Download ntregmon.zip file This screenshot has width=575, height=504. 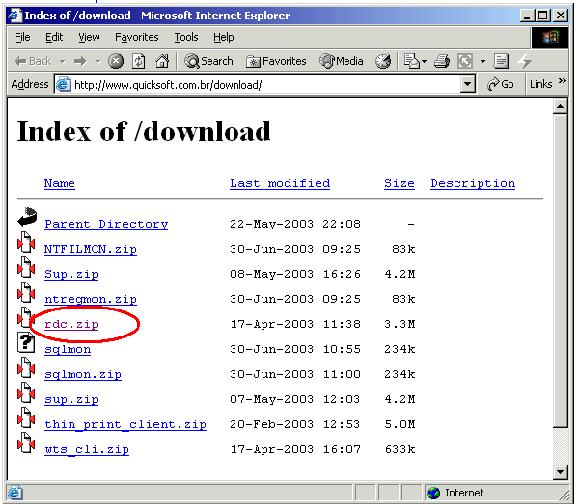click(90, 299)
